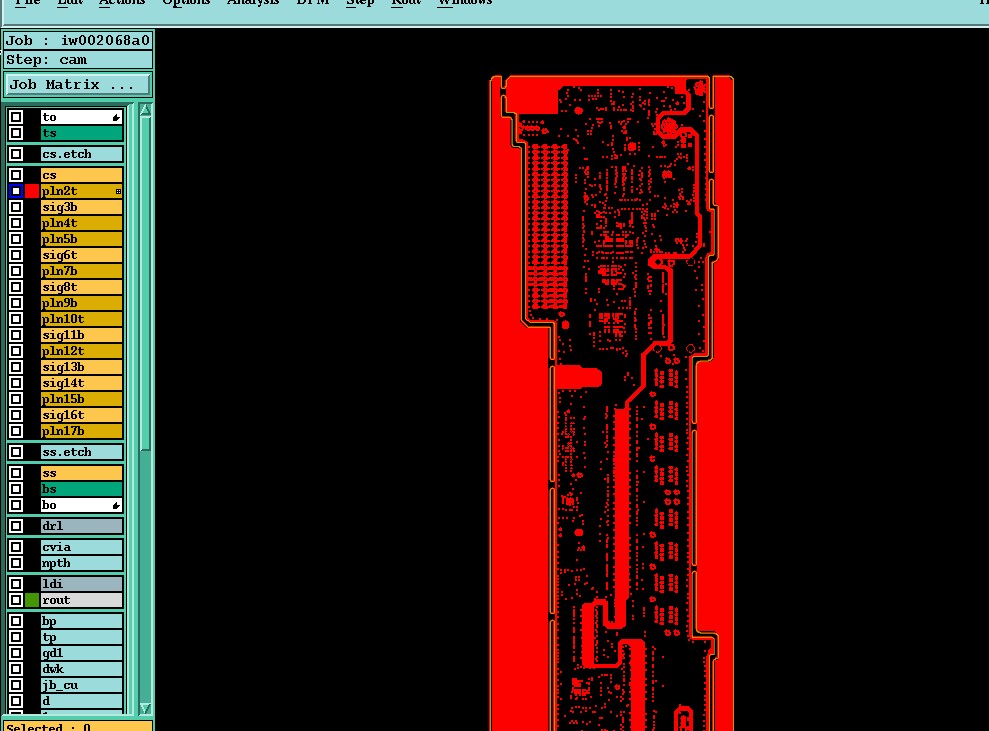The width and height of the screenshot is (989, 731).
Task: Click the 'Step: cam' label
Action: [x=78, y=59]
